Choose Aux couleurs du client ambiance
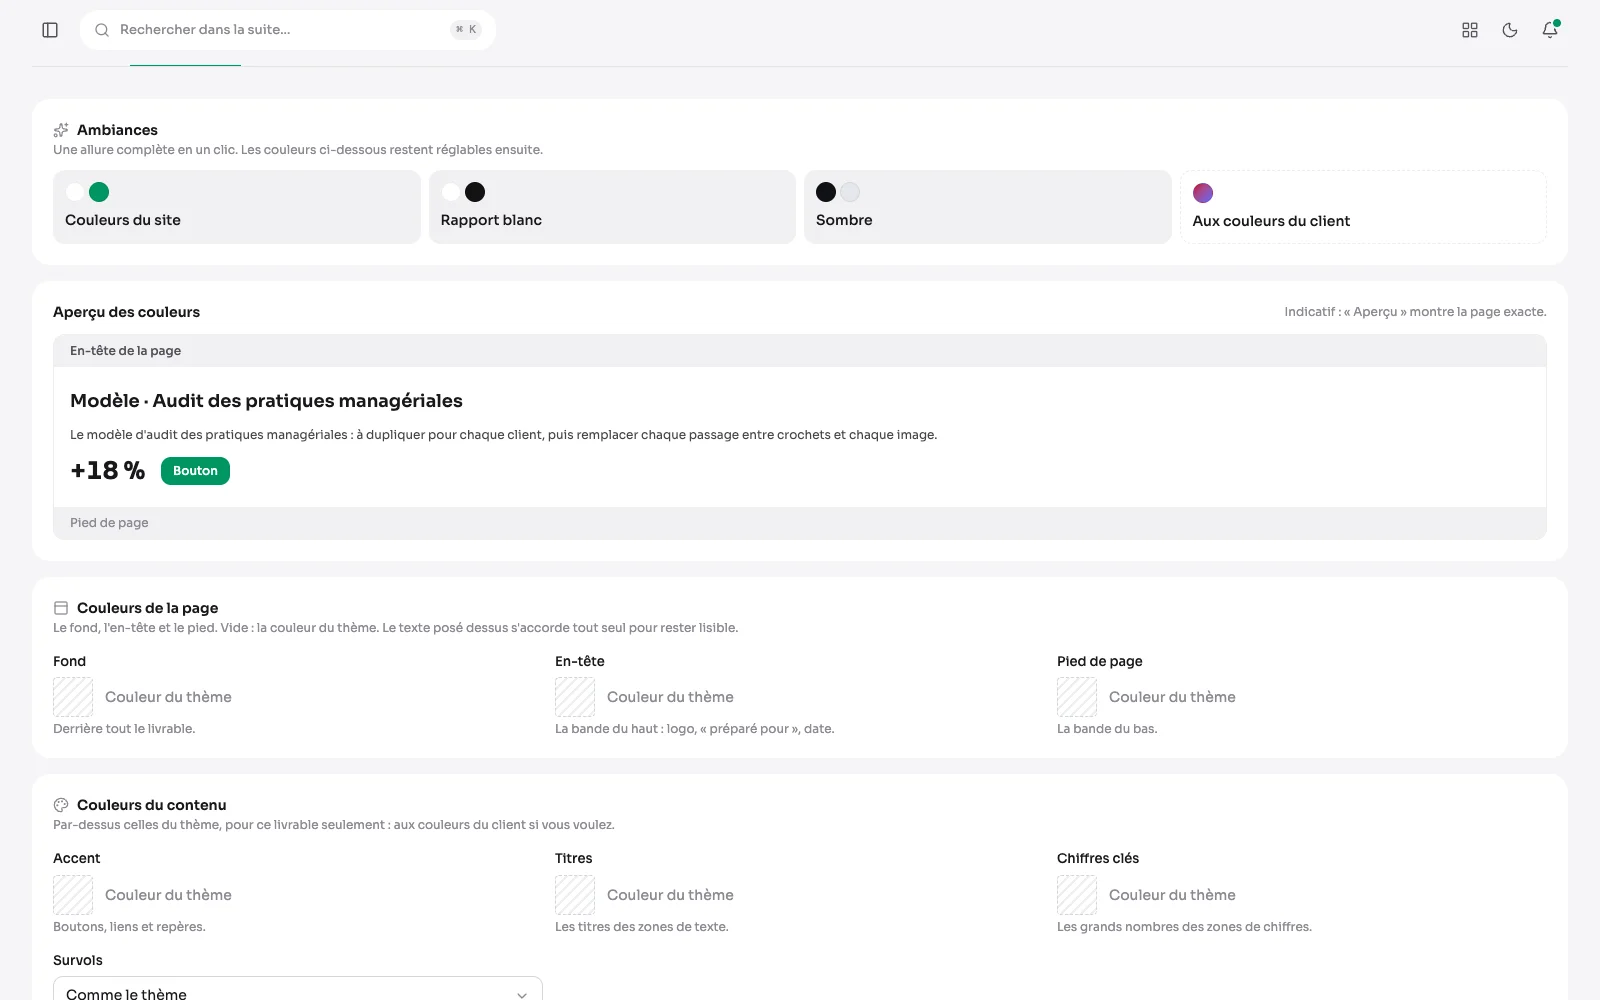1600x1000 pixels. 1363,207
